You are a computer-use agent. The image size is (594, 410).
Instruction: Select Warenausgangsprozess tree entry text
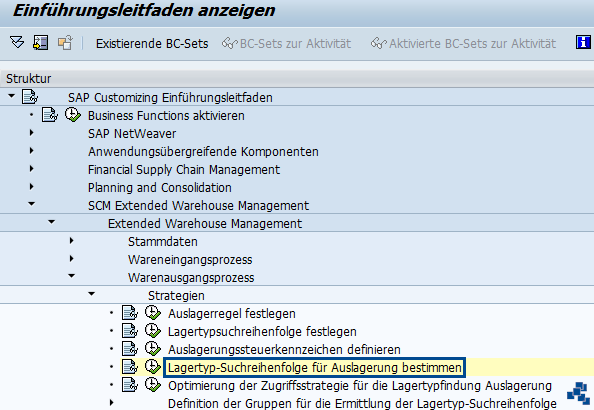pos(191,277)
